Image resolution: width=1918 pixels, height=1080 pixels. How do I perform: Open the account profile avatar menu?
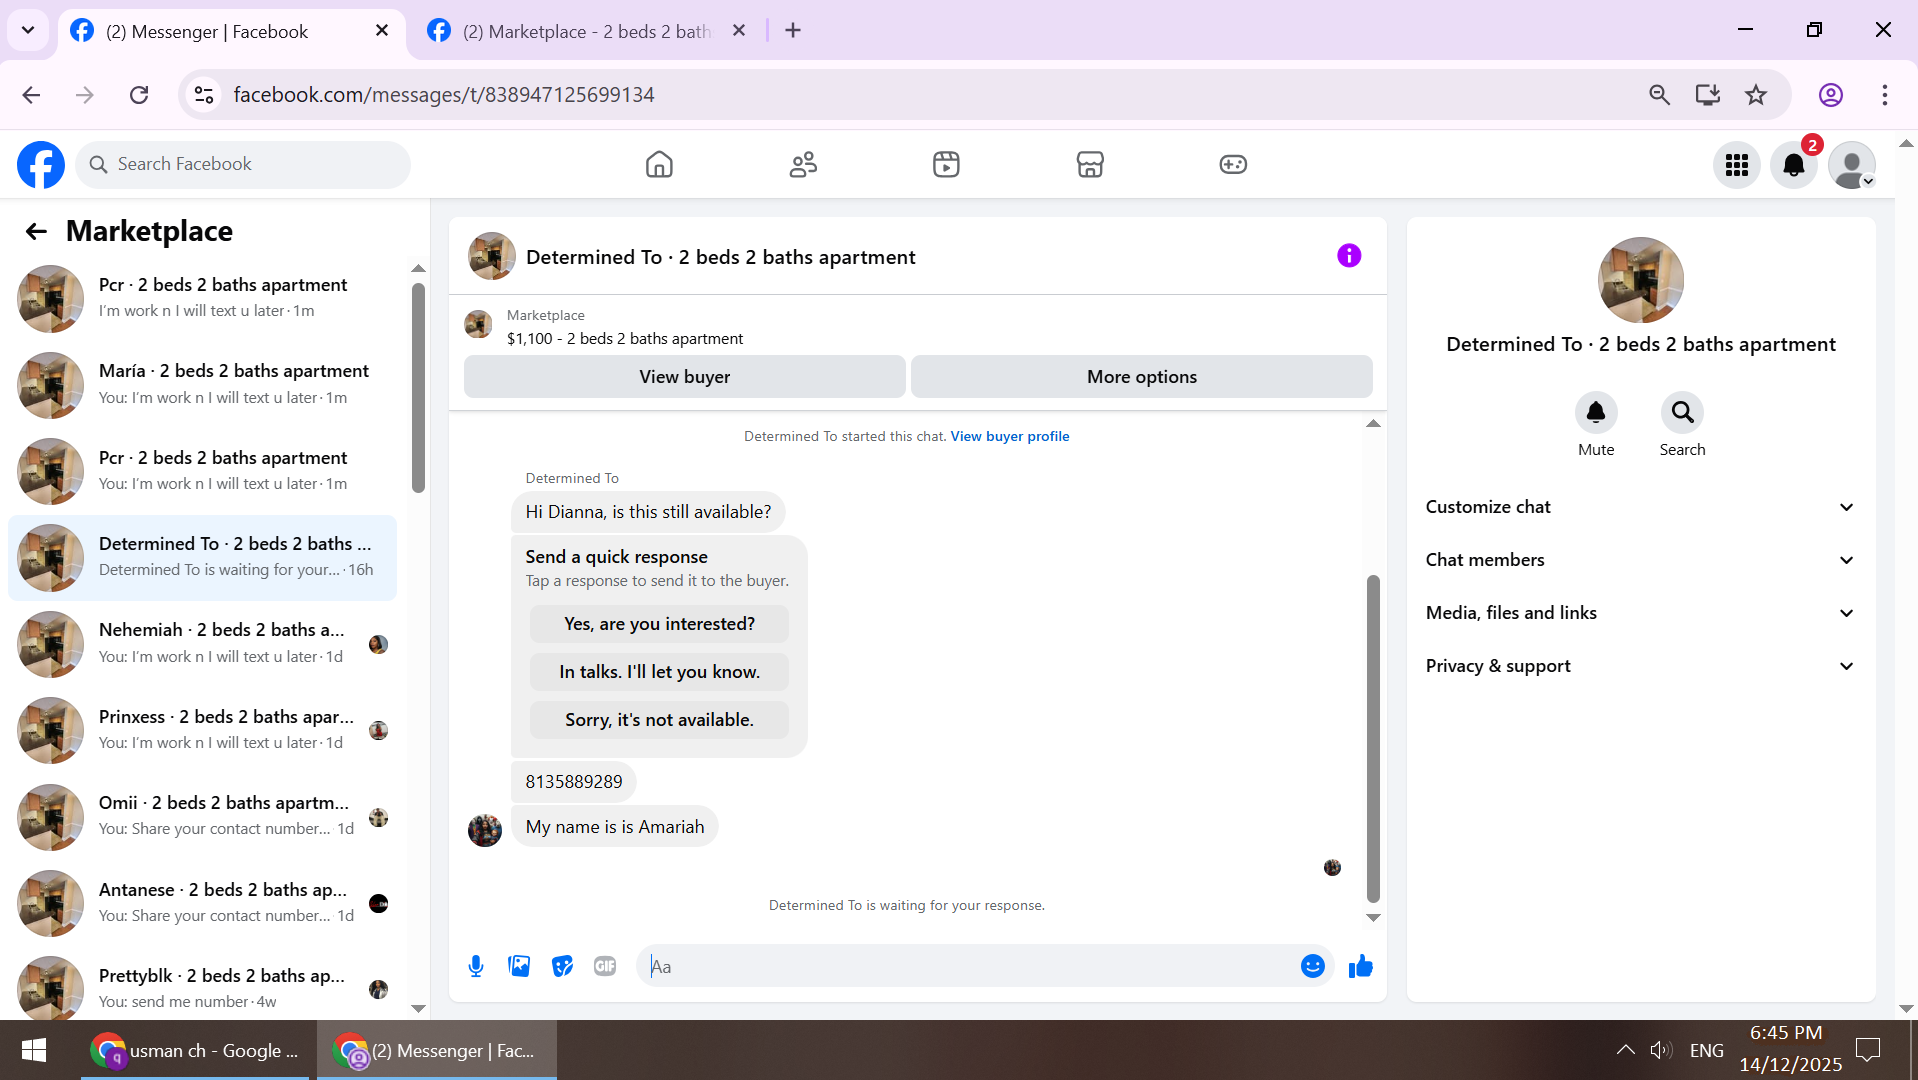point(1852,165)
